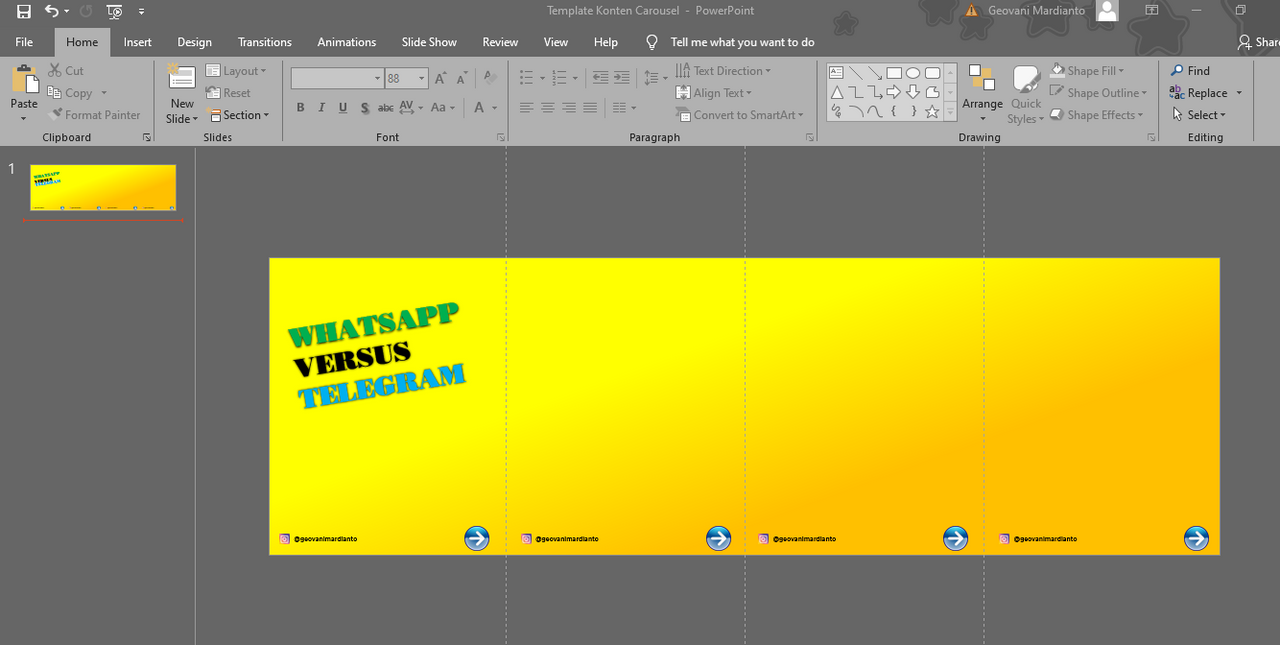Click the Copy button

[x=70, y=93]
